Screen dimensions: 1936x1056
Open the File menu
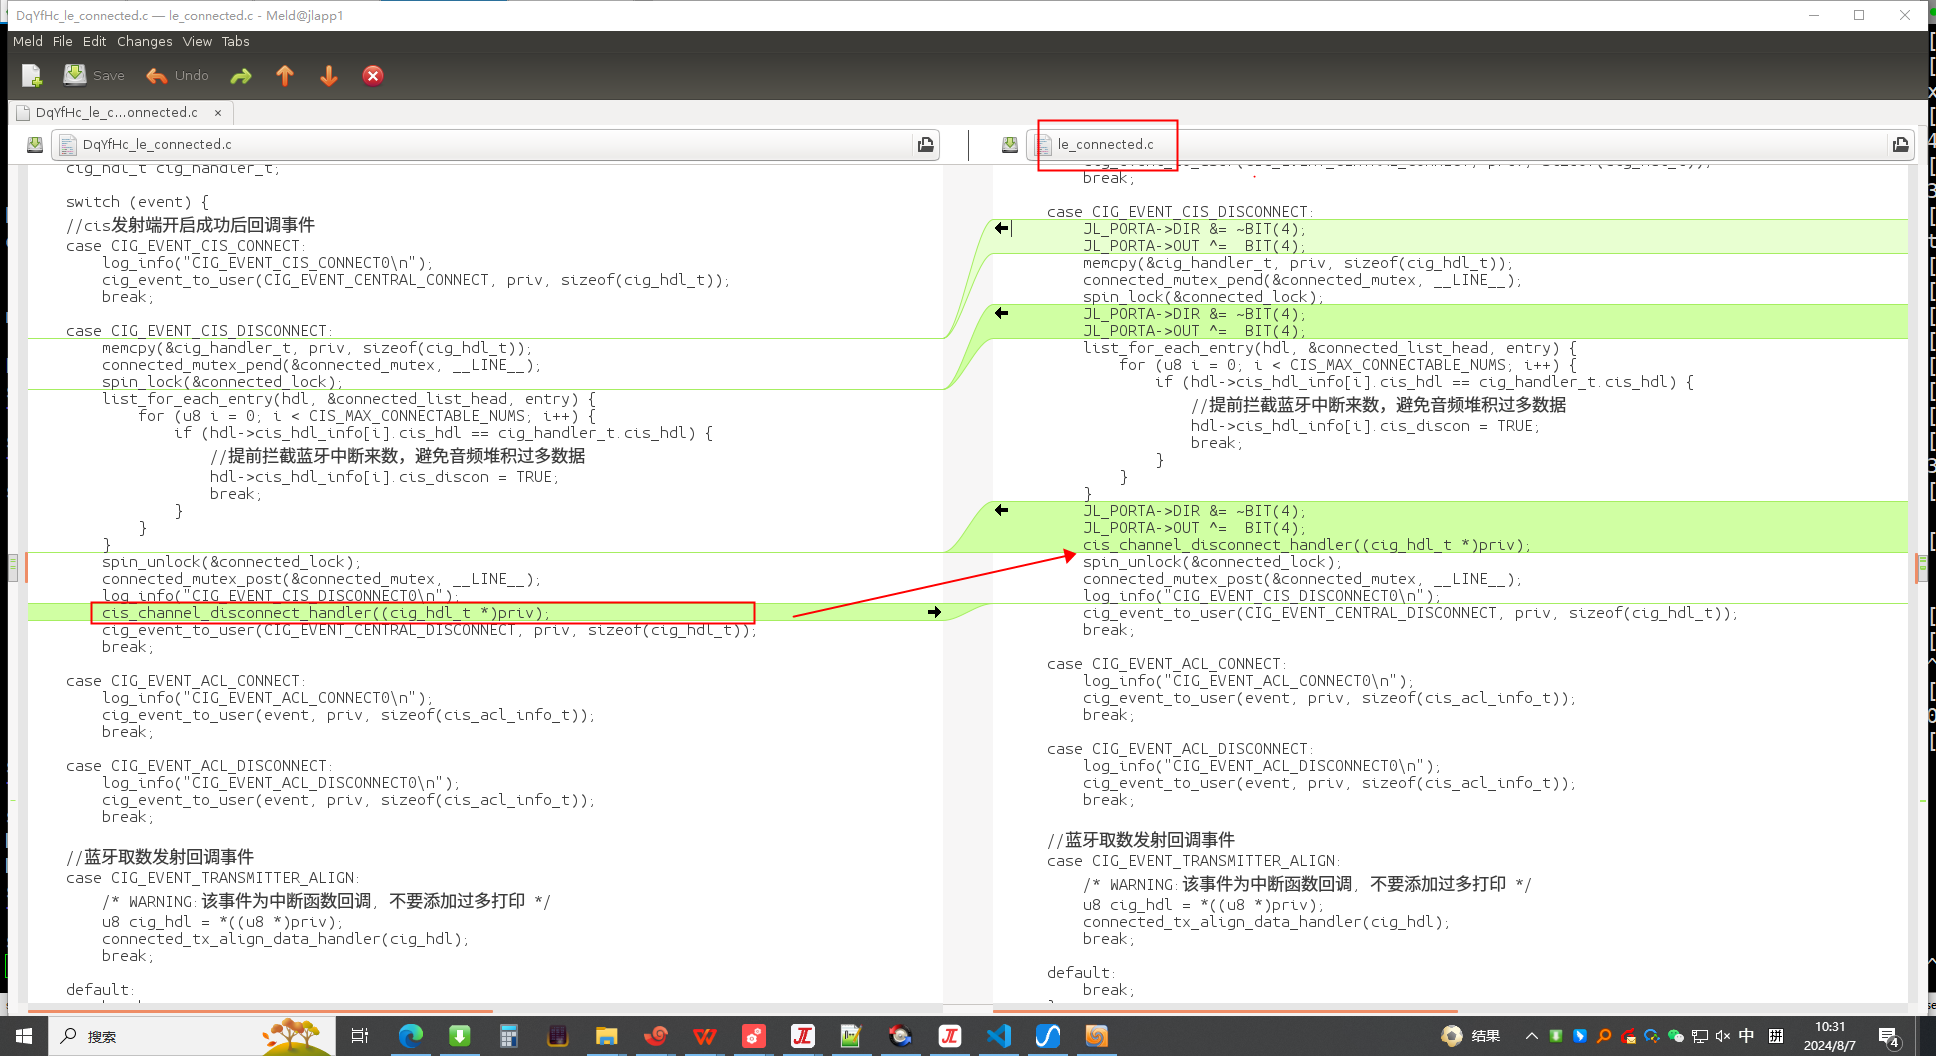[x=63, y=41]
